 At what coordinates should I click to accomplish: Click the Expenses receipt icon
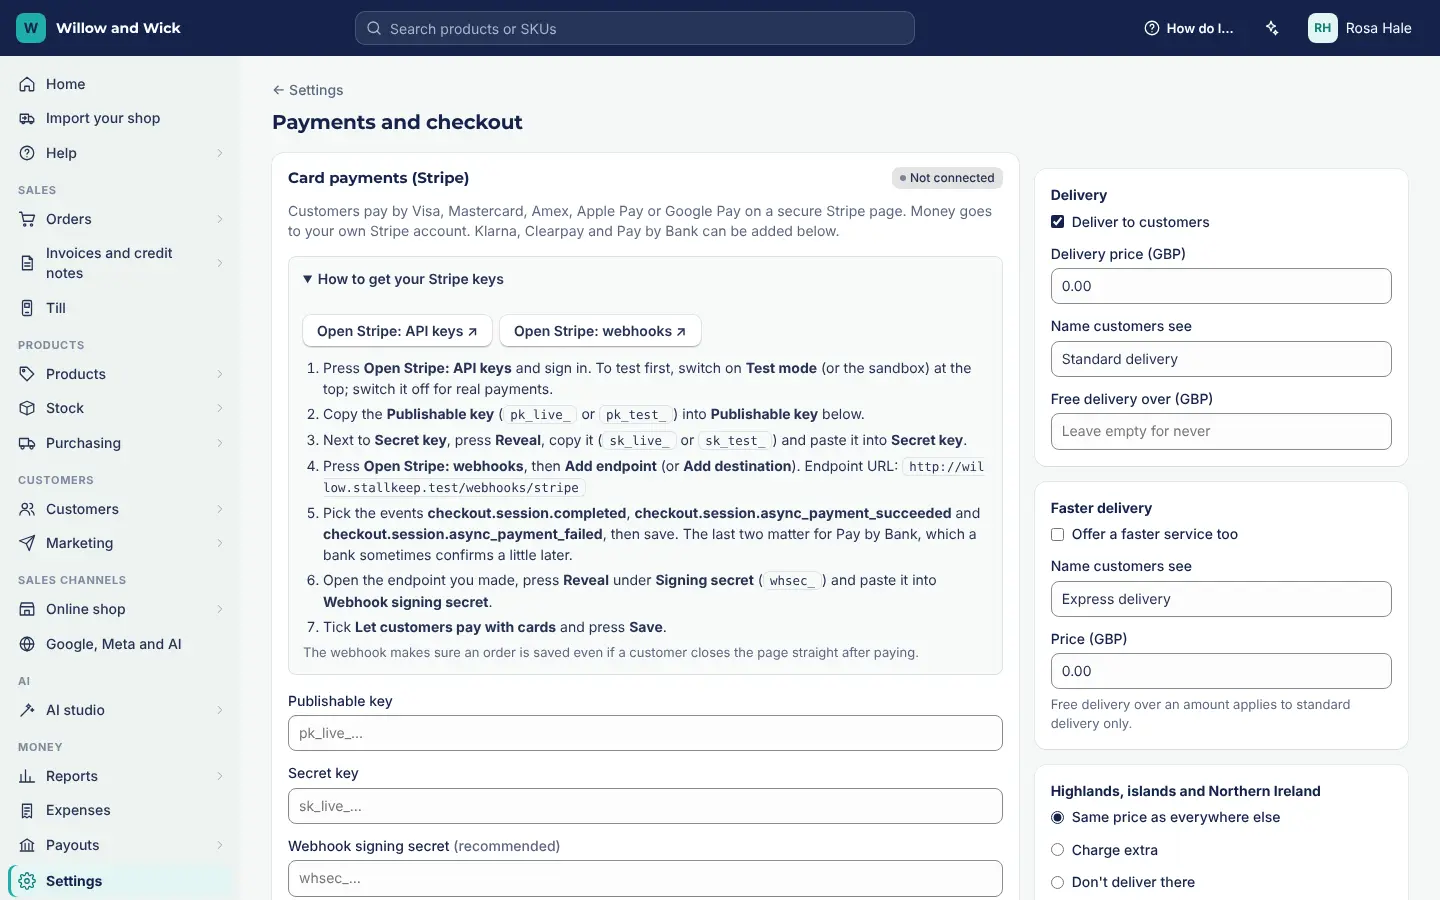(27, 810)
